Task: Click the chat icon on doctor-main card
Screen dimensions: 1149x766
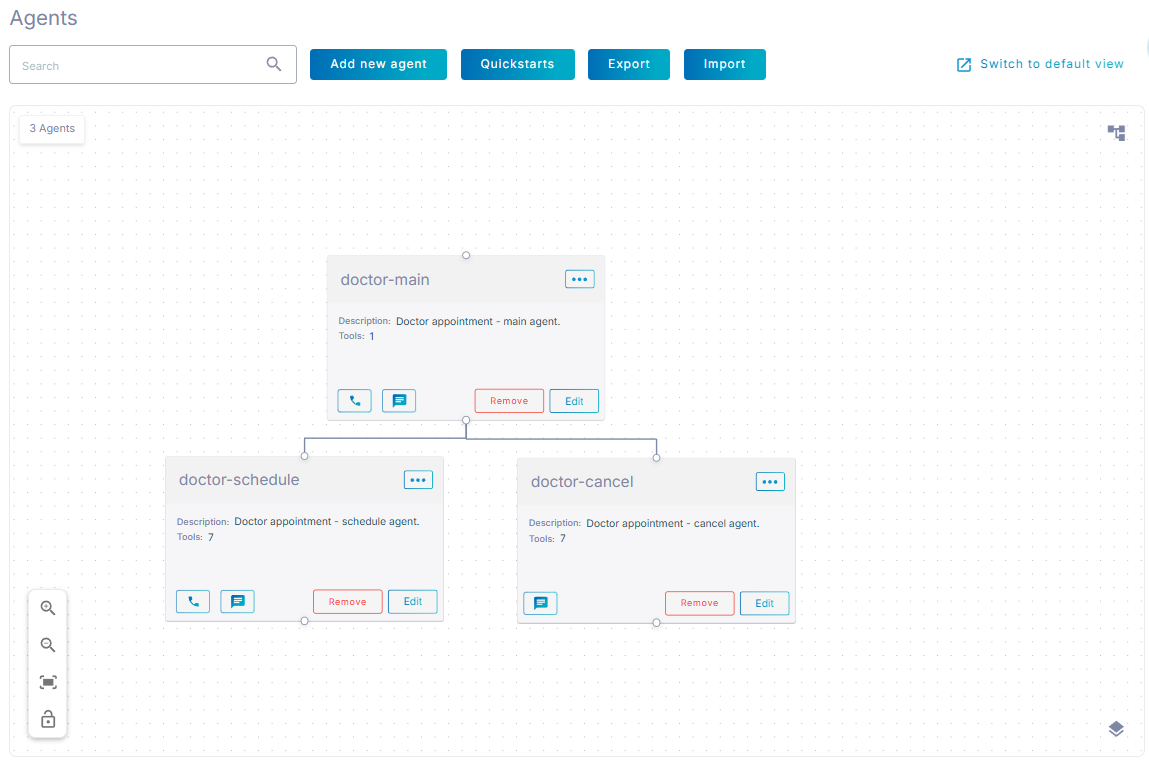Action: (x=399, y=401)
